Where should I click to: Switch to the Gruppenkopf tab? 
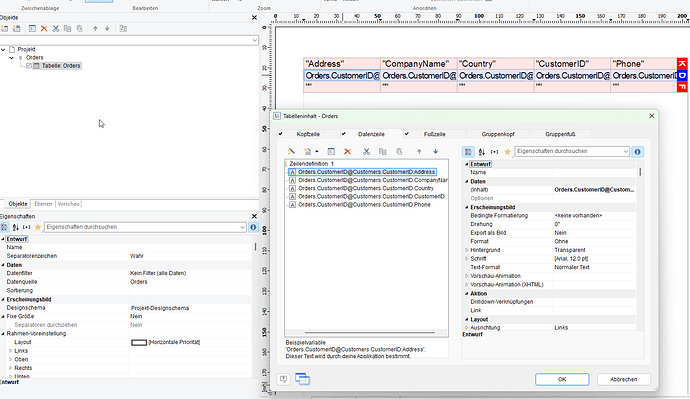pos(498,134)
